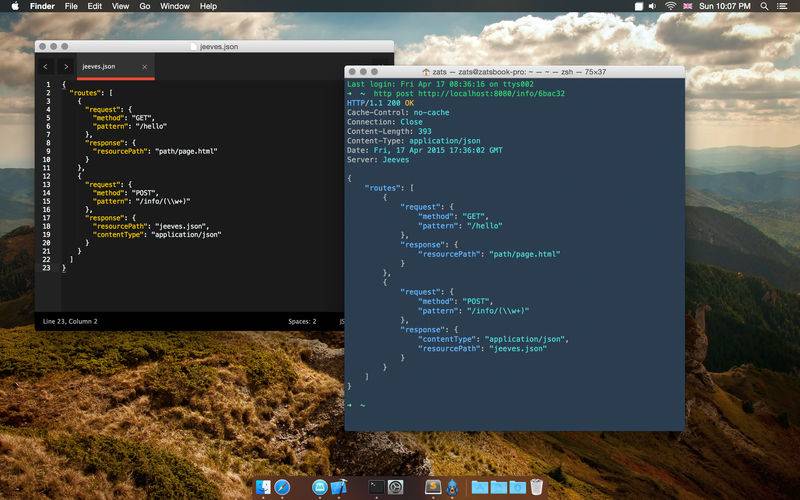This screenshot has height=500, width=800.
Task: Open Sublime Text from the Dock
Action: (433, 487)
